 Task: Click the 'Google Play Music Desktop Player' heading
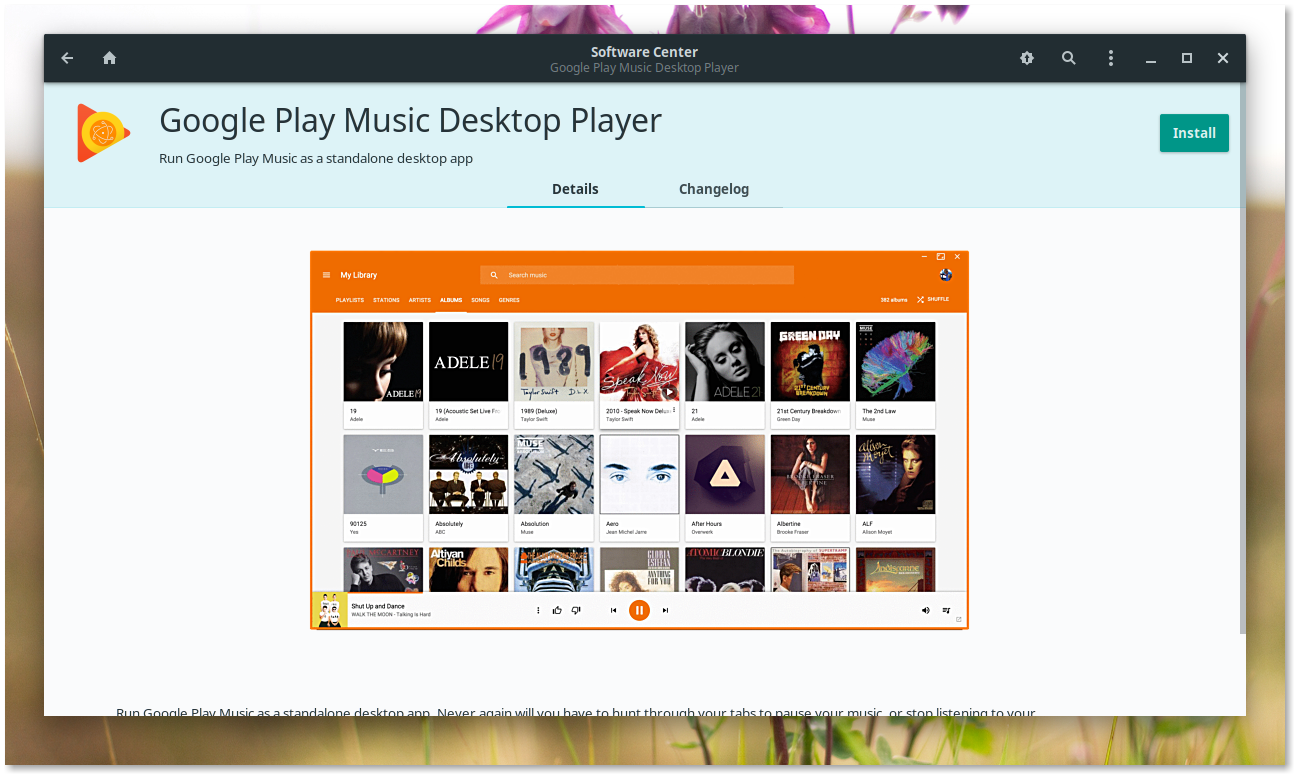tap(410, 120)
